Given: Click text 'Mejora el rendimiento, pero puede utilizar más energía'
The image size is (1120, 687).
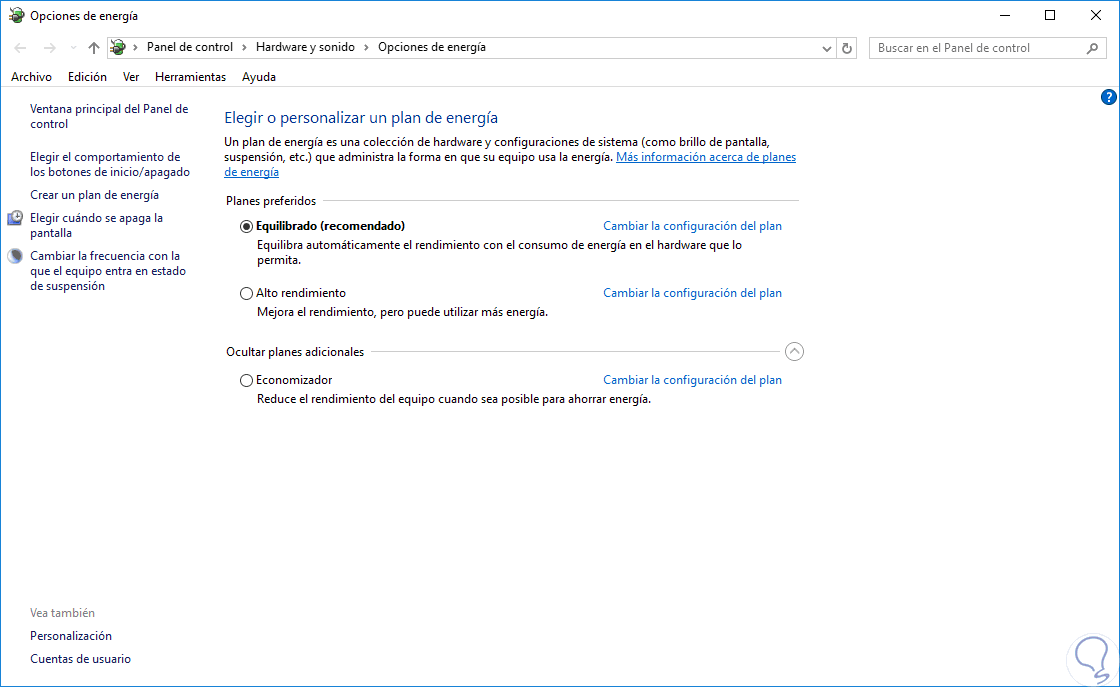Looking at the screenshot, I should [402, 312].
